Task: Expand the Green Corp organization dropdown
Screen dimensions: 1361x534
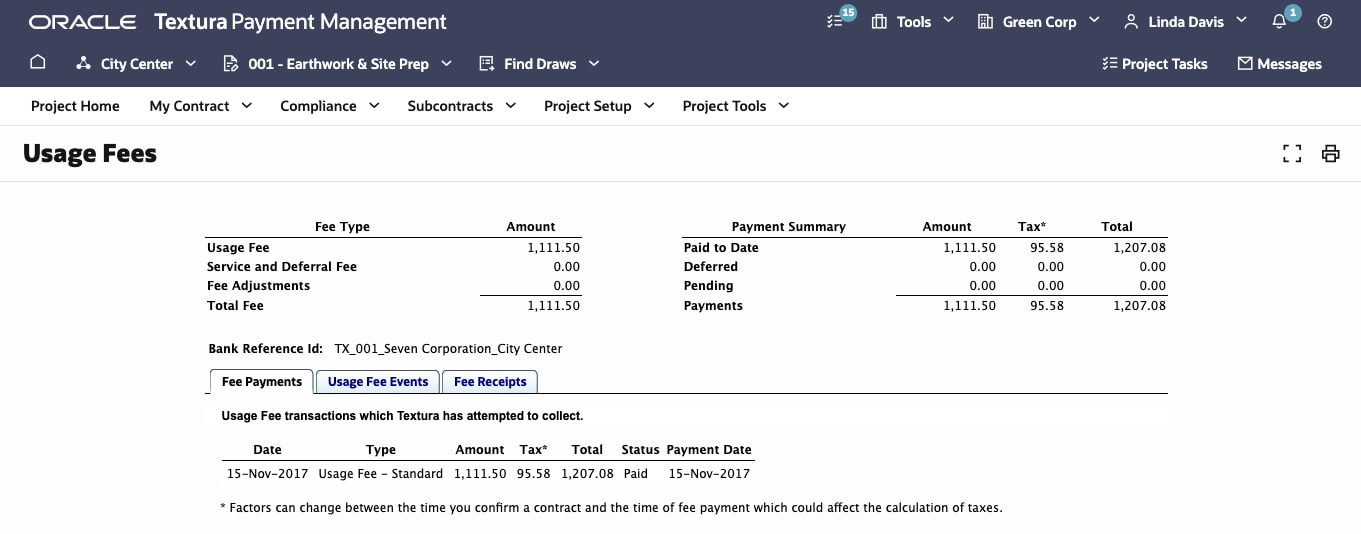Action: pos(1038,21)
